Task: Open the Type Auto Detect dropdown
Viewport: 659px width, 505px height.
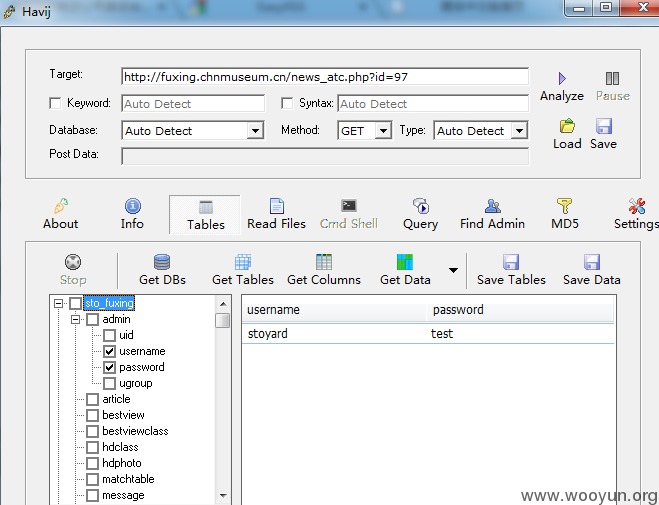Action: point(519,131)
